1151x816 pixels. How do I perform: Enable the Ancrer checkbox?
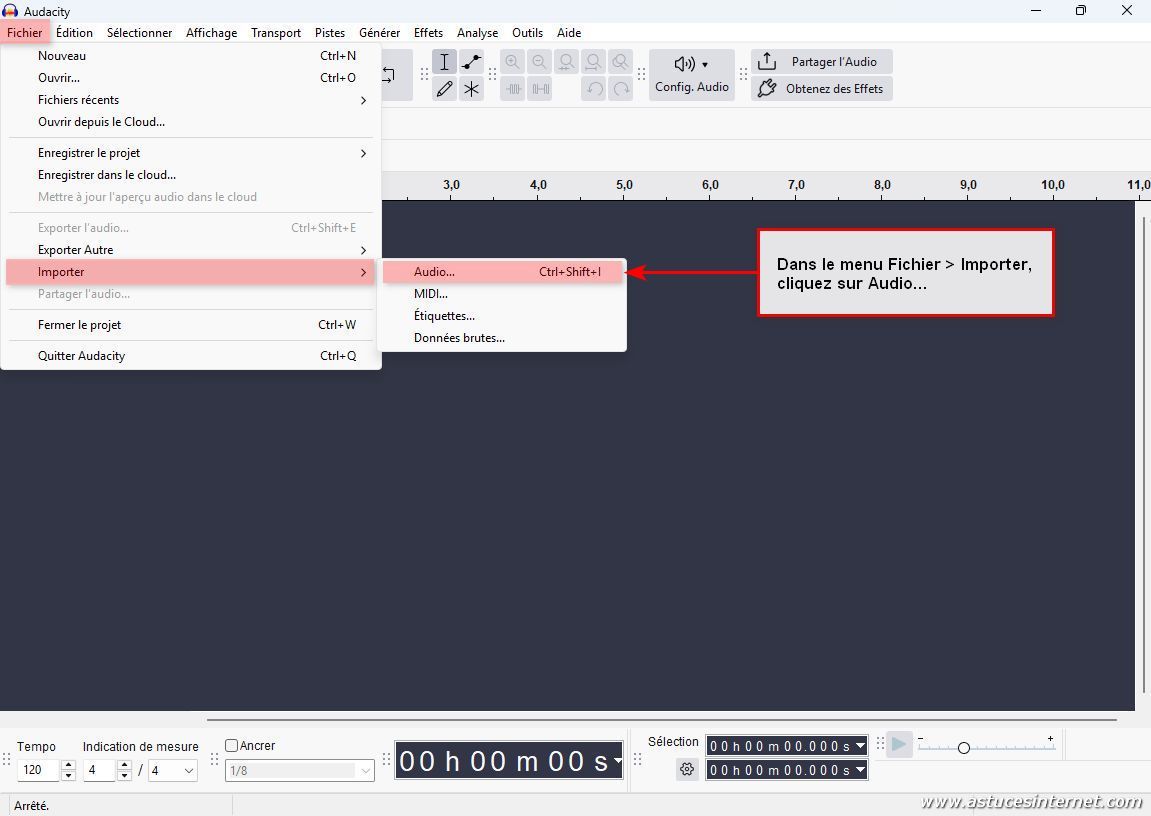[x=232, y=746]
